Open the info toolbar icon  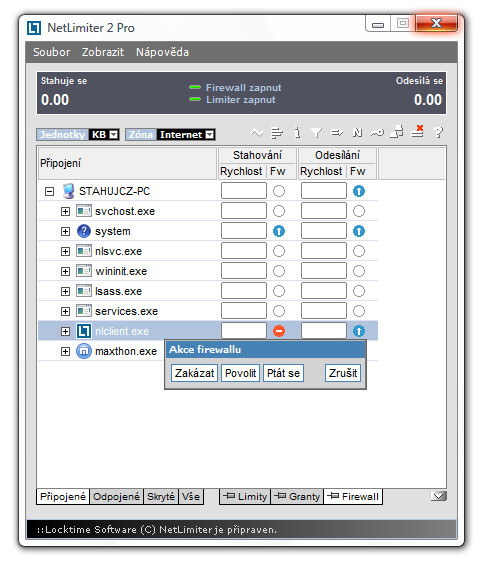tap(297, 133)
